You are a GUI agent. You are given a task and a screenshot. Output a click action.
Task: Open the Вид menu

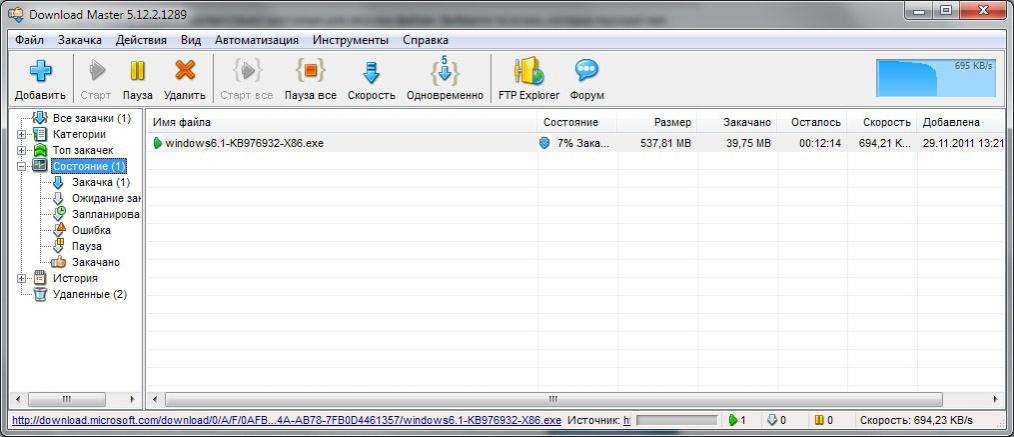click(191, 40)
